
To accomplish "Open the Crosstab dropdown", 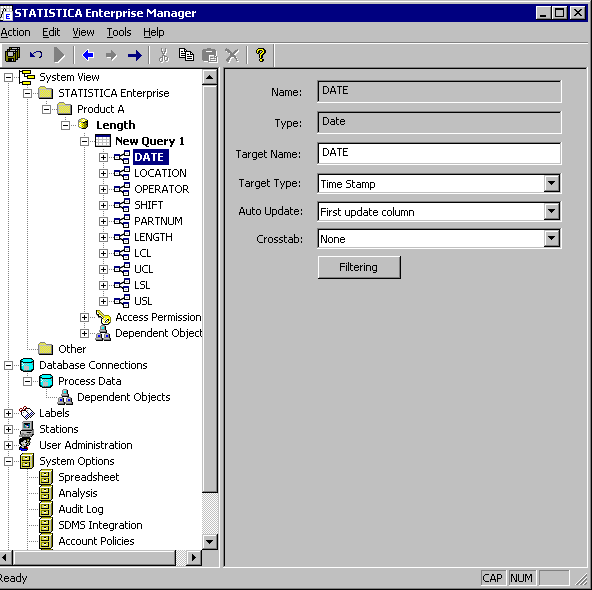I will click(x=552, y=239).
